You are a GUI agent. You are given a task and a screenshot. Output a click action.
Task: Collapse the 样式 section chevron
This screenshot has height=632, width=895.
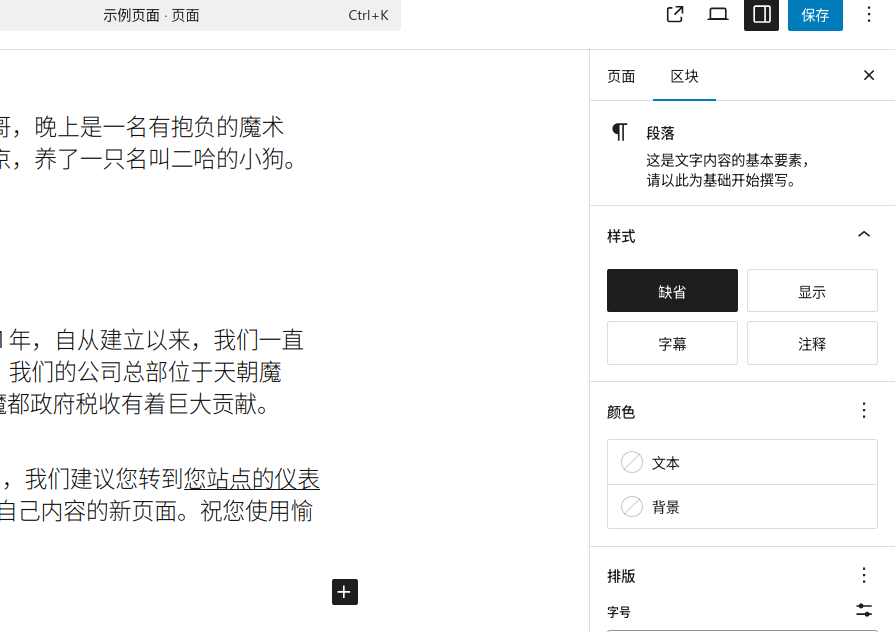[864, 235]
